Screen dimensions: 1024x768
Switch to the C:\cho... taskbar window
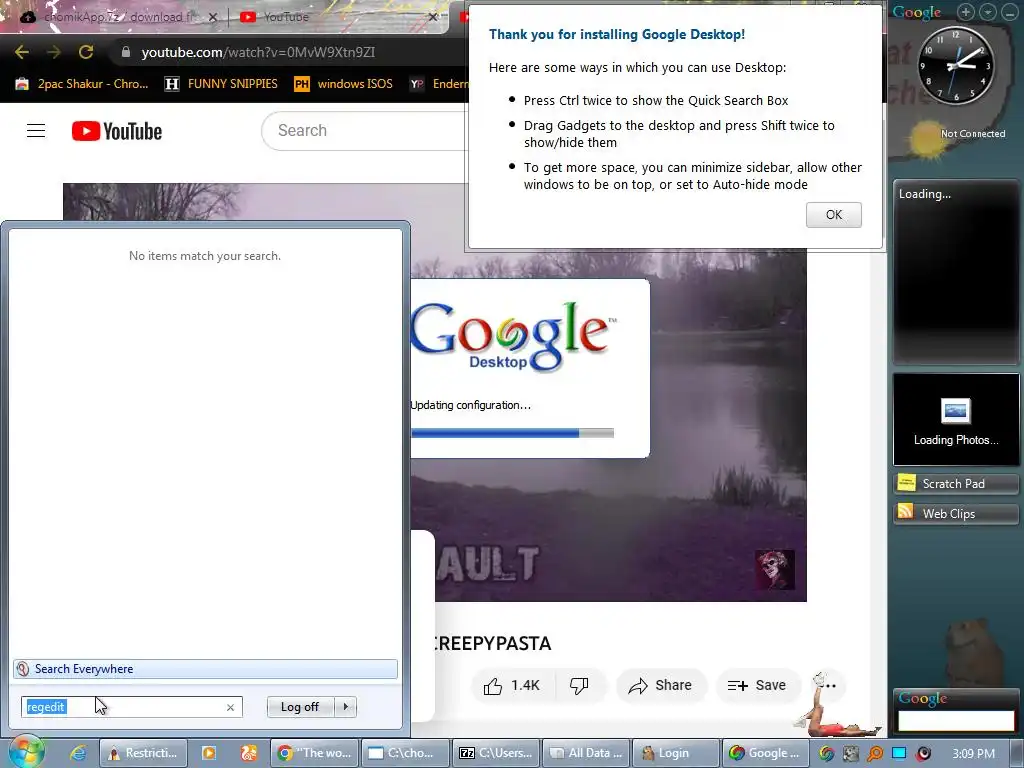(x=406, y=753)
